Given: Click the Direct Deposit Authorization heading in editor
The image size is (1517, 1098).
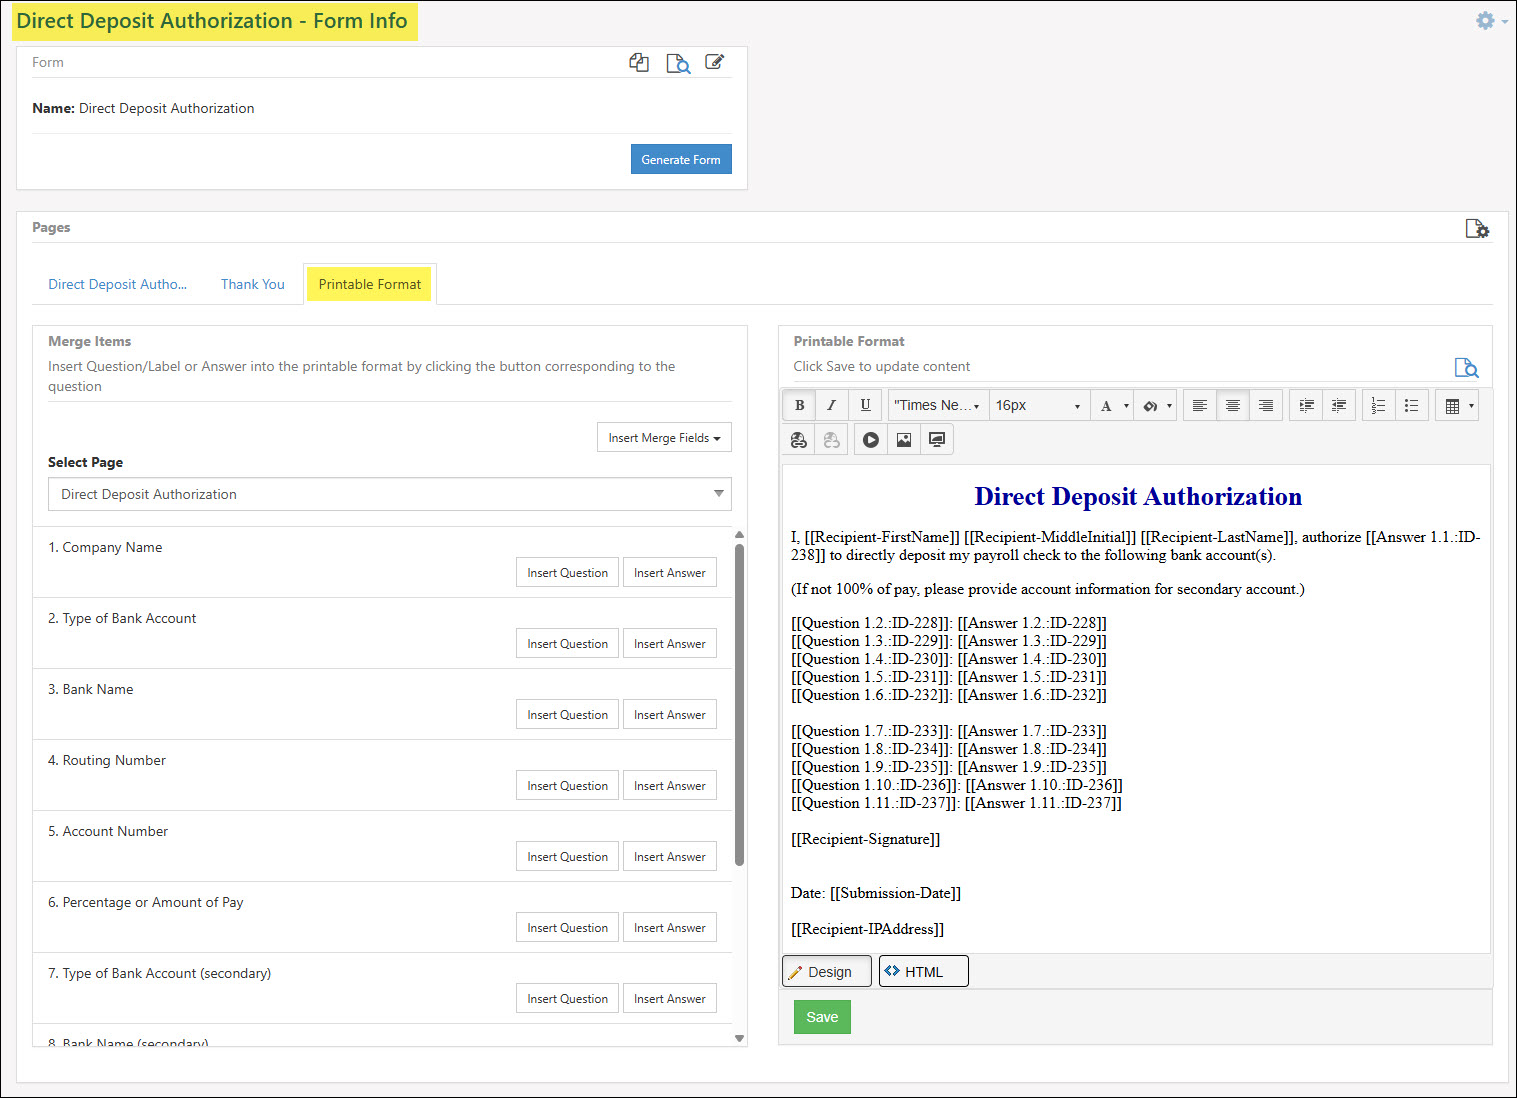Looking at the screenshot, I should tap(1138, 497).
